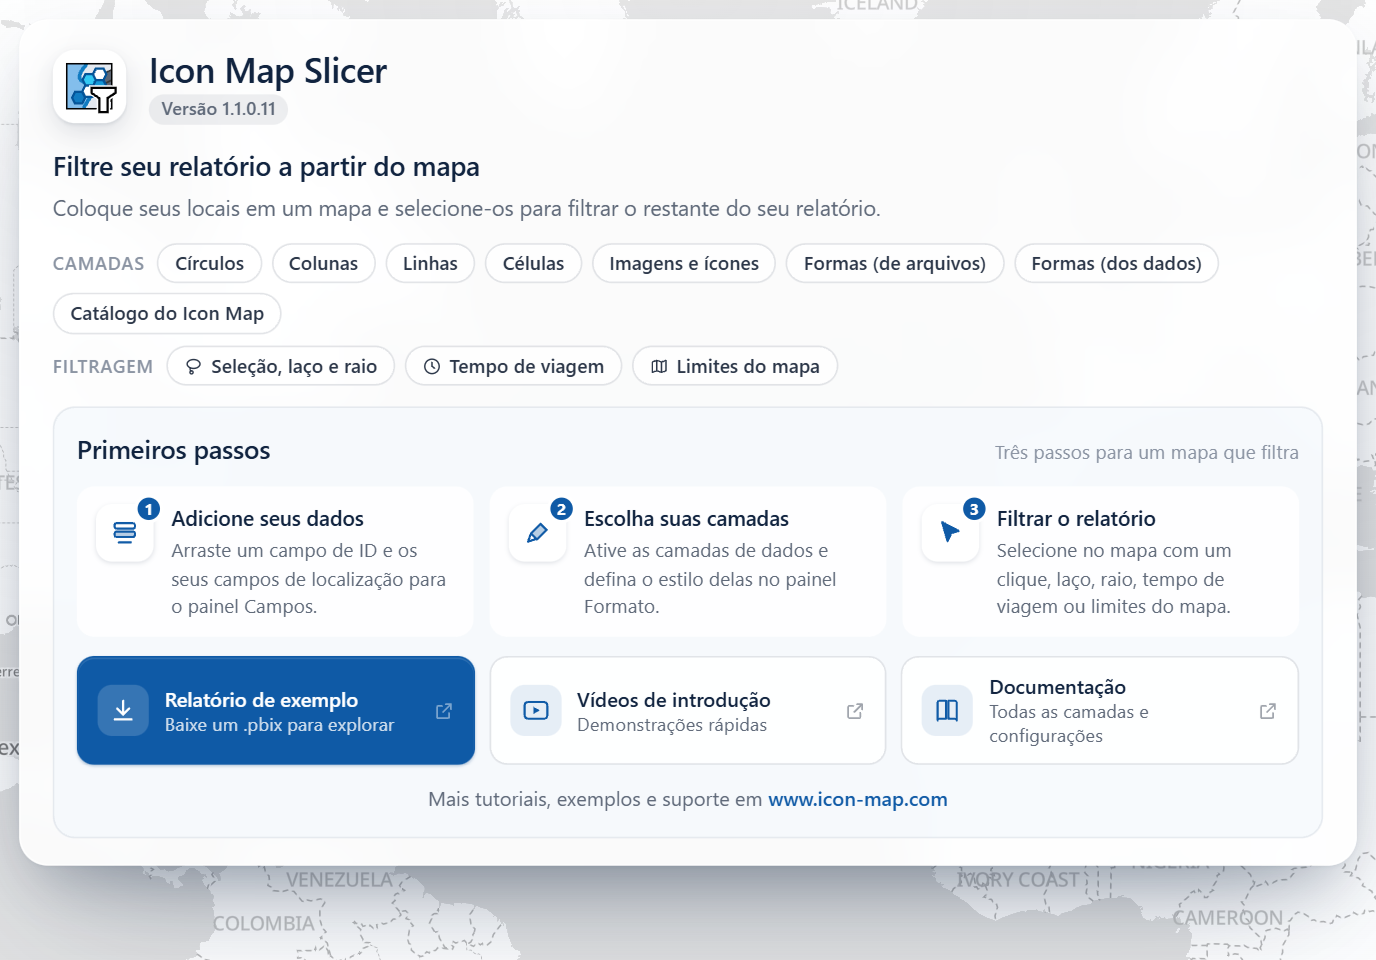
Task: Choose the Células layer chip
Action: pos(533,264)
